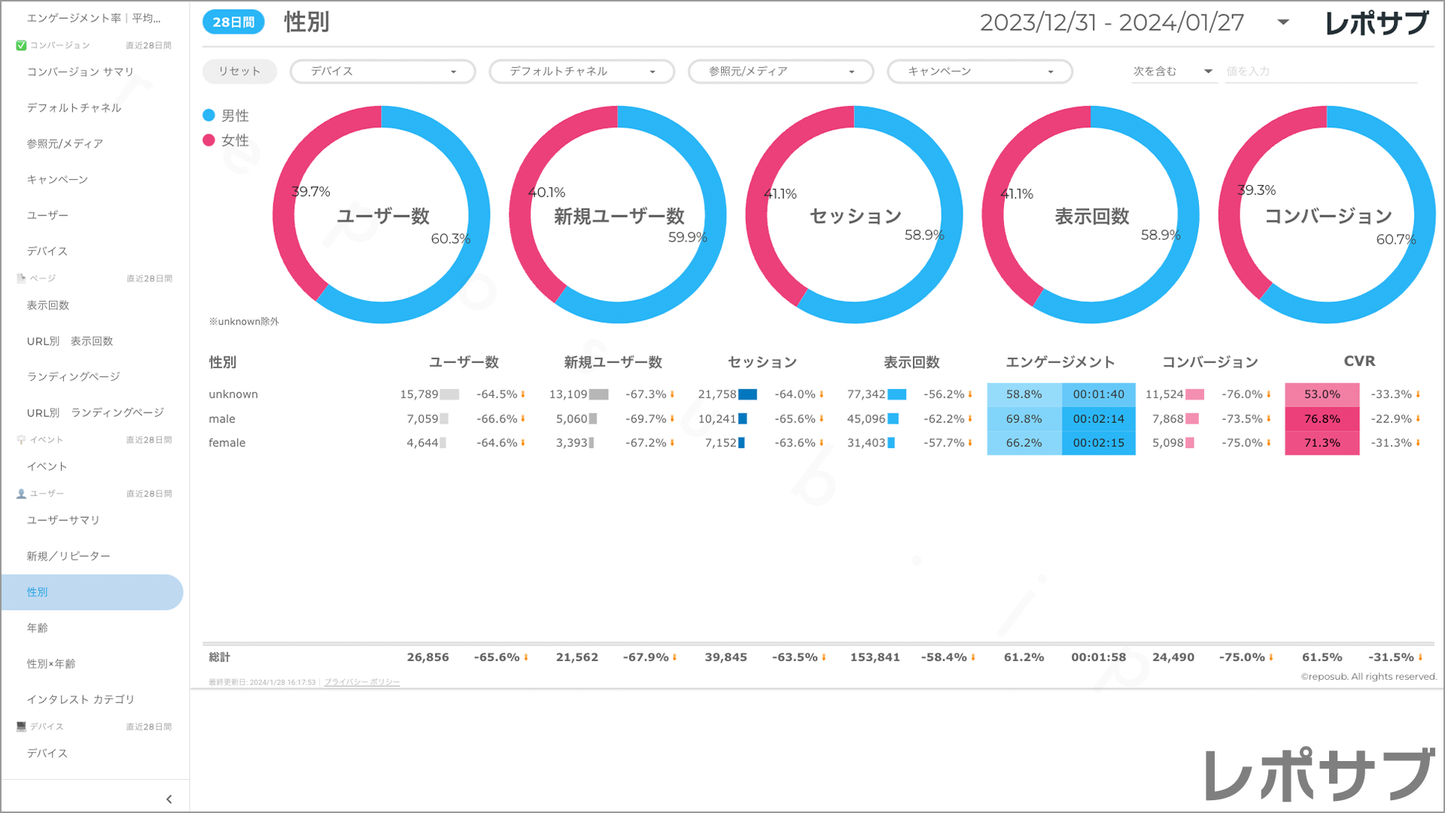Open コンバージョン サマリ in the sidebar
This screenshot has height=813, width=1445.
point(80,72)
